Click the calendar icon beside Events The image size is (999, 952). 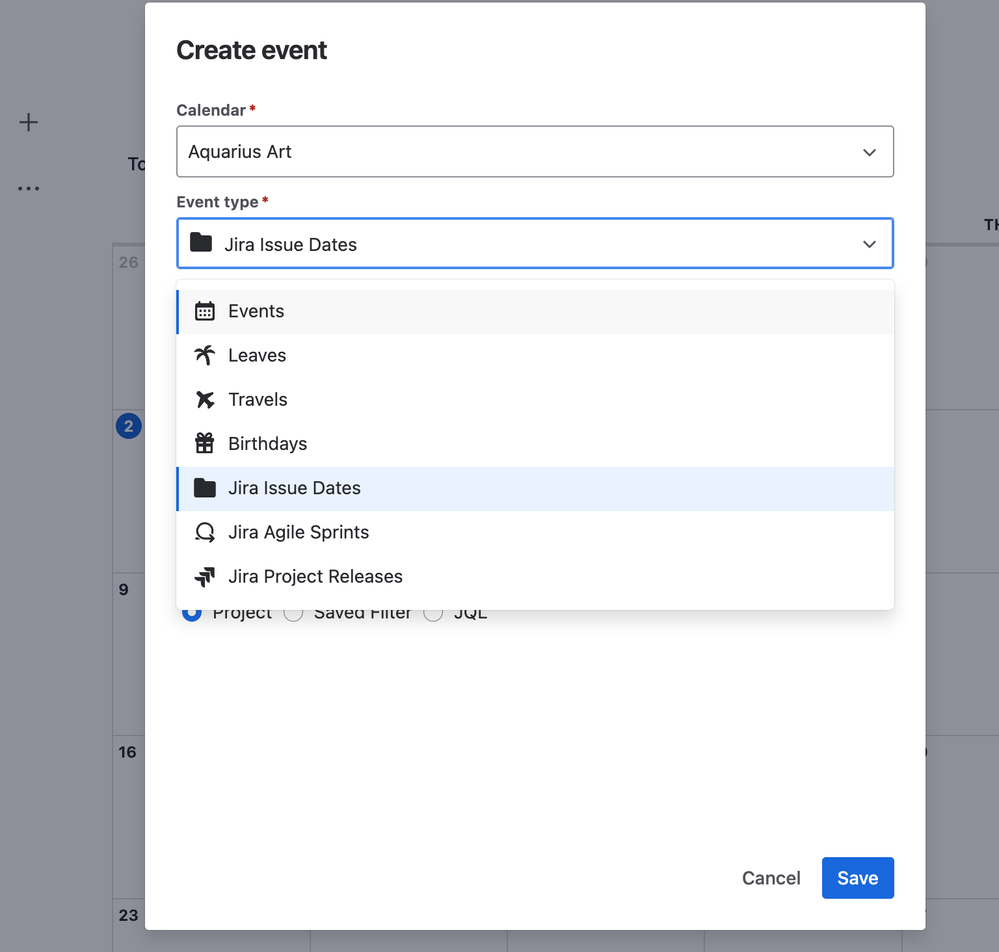(x=205, y=311)
